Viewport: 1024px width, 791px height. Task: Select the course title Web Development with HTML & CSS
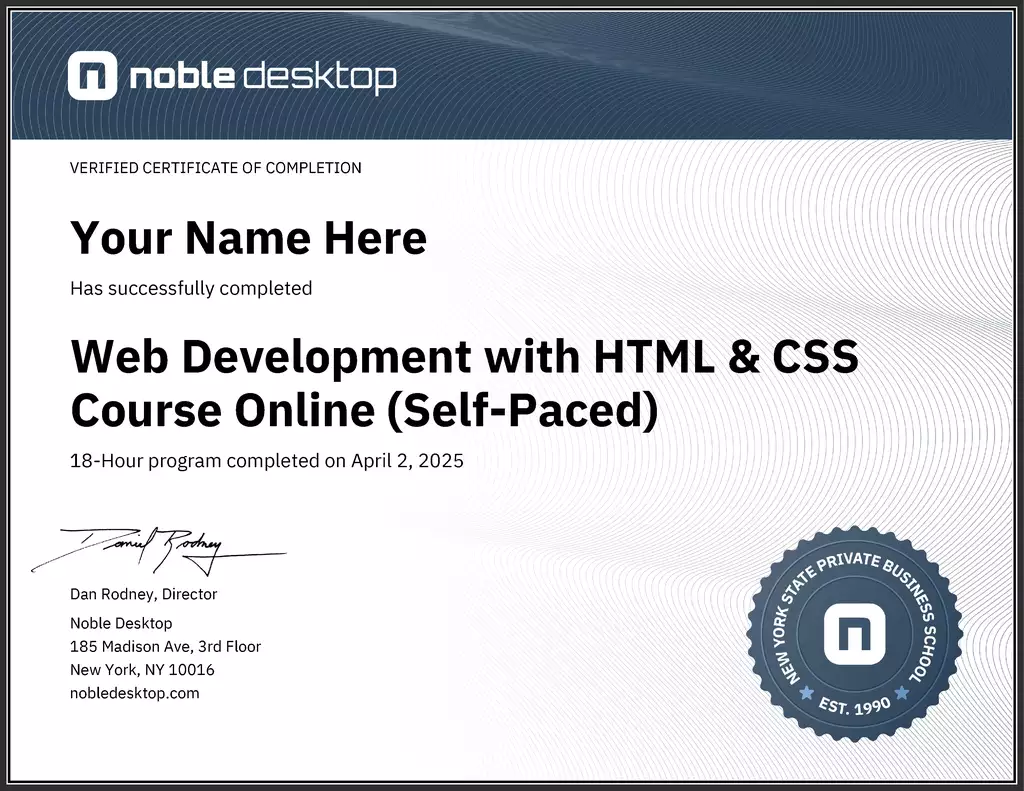[x=465, y=356]
